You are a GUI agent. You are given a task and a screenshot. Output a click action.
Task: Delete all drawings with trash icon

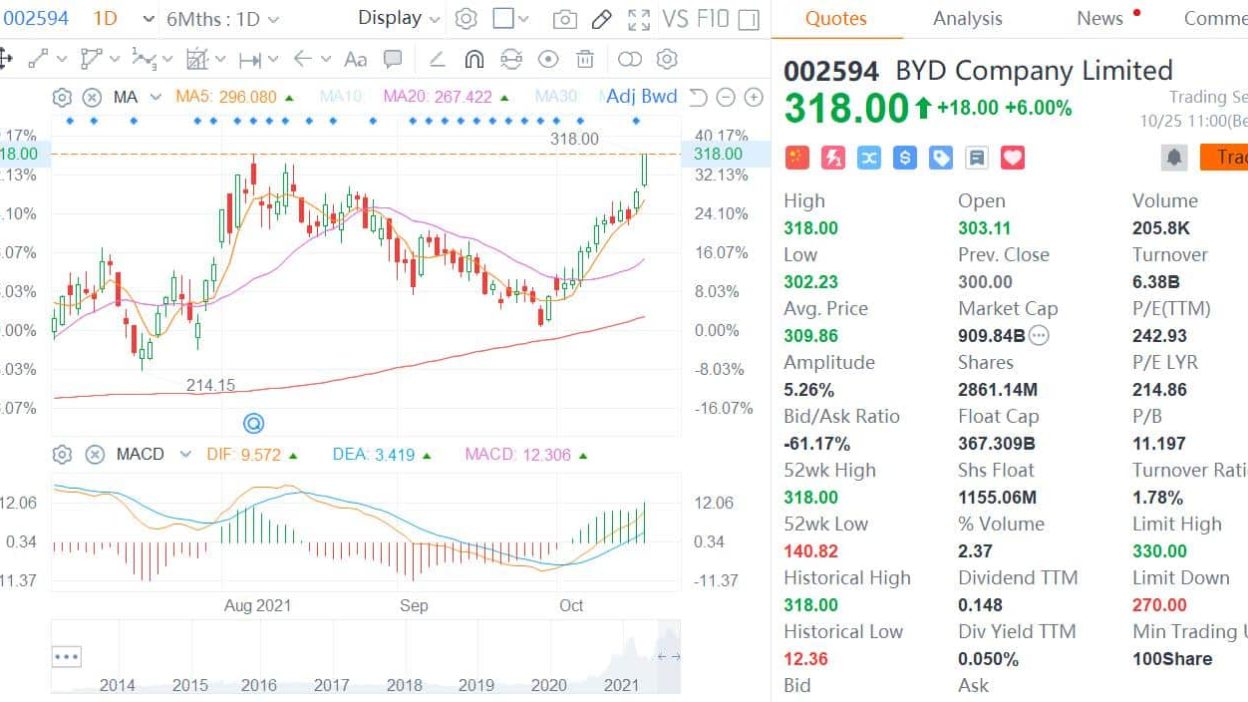point(585,60)
